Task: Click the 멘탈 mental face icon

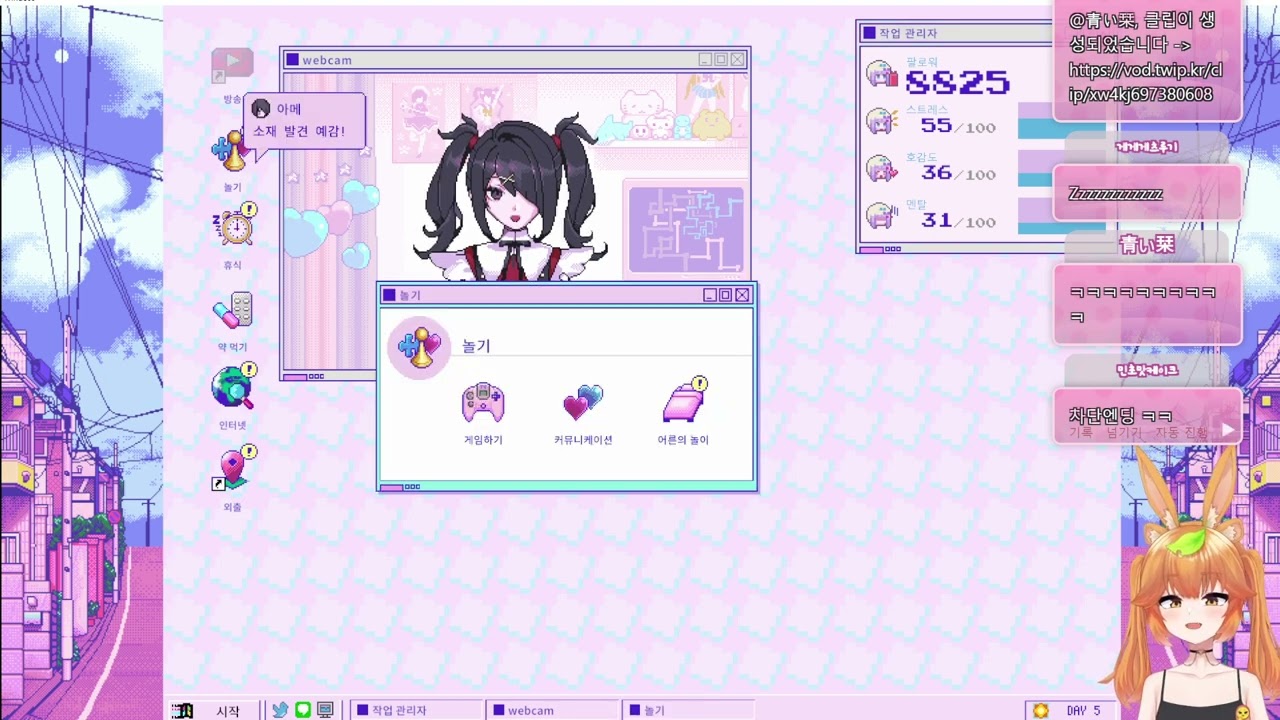Action: point(881,215)
